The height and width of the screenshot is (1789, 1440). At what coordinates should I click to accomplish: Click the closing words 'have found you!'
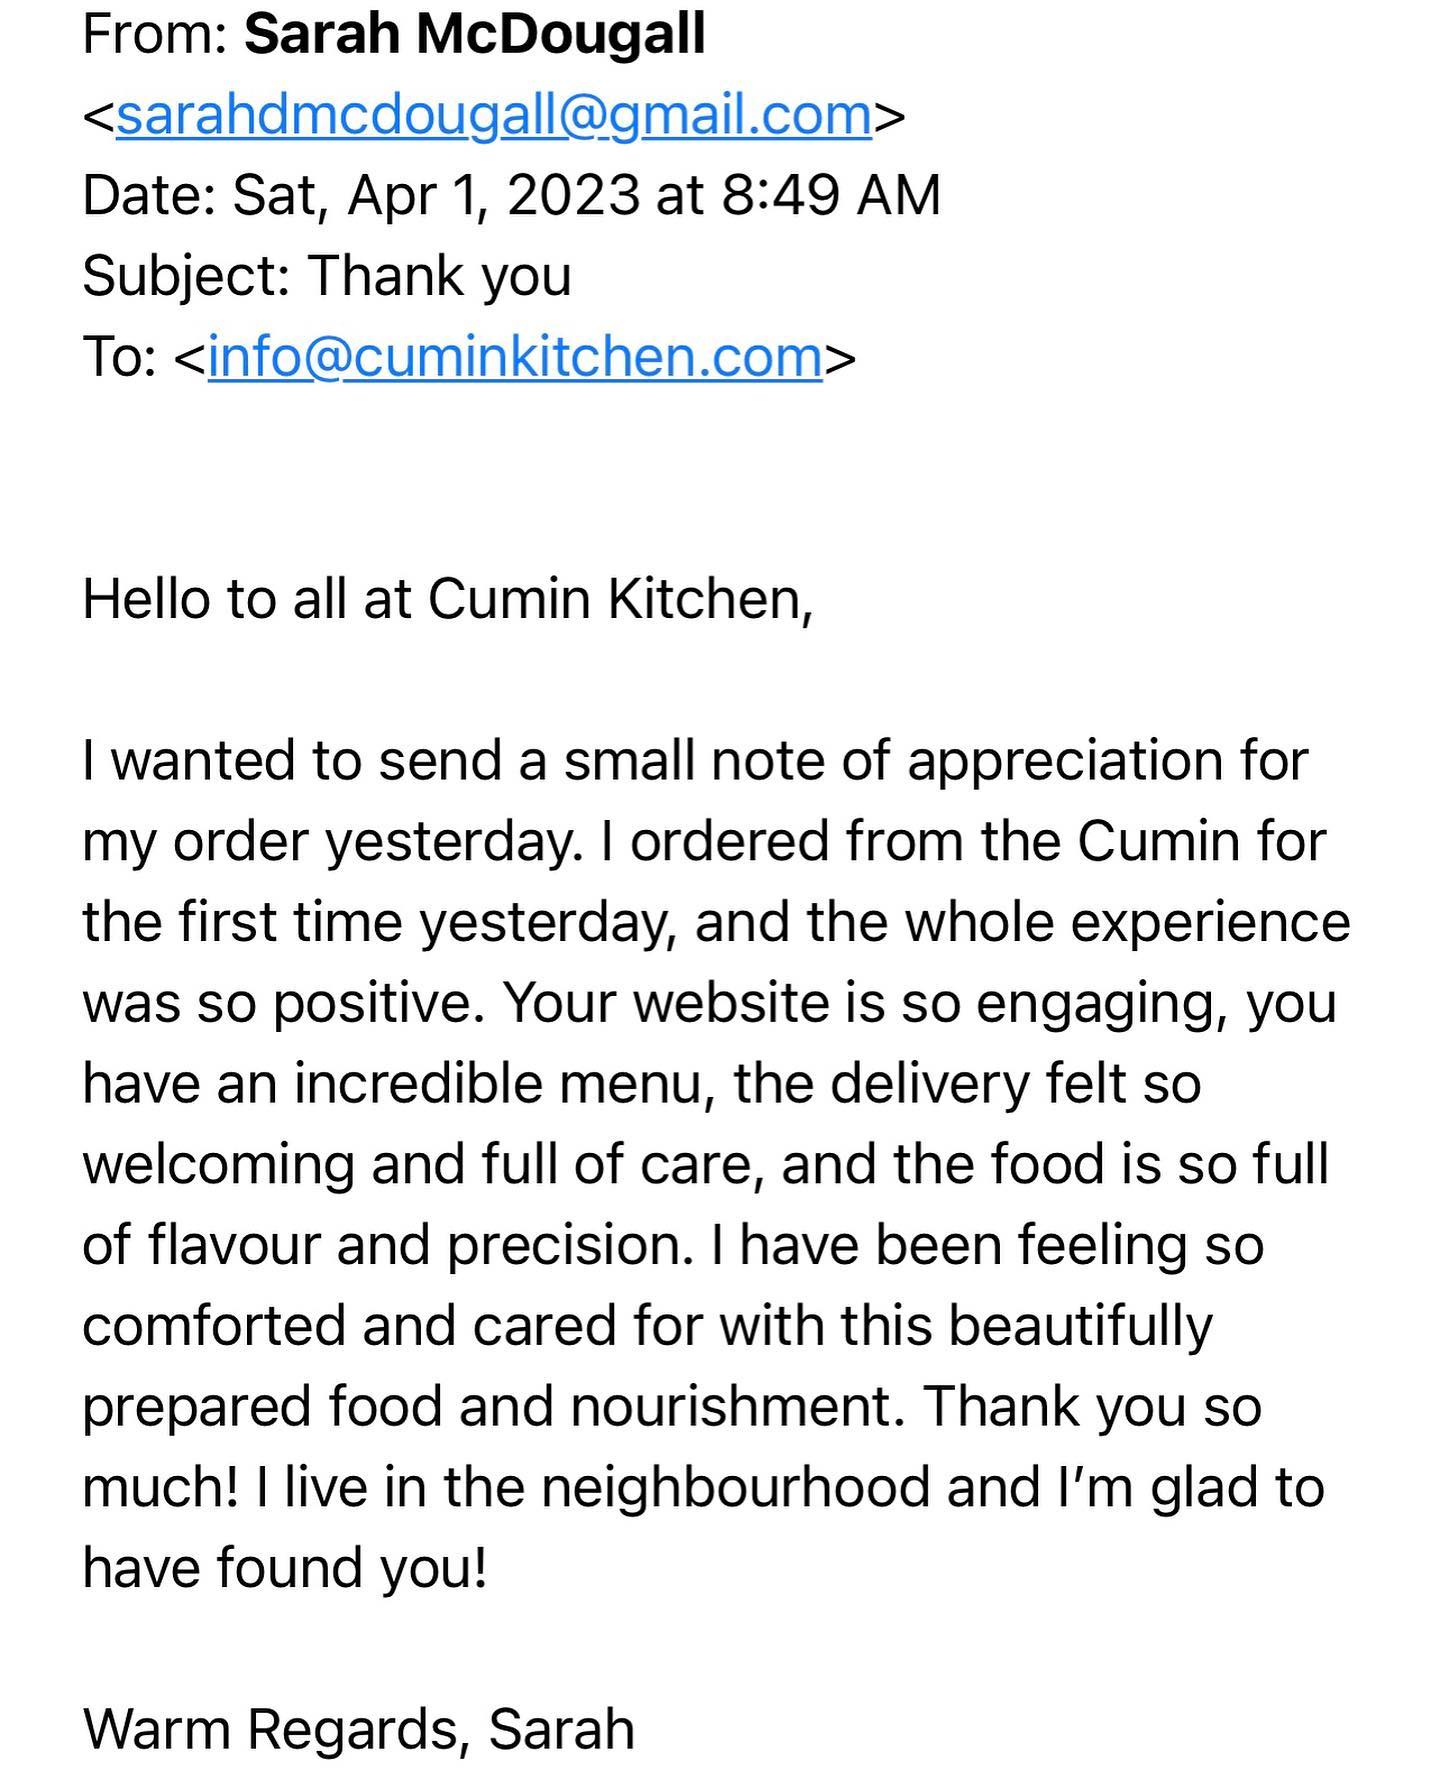click(x=285, y=1568)
